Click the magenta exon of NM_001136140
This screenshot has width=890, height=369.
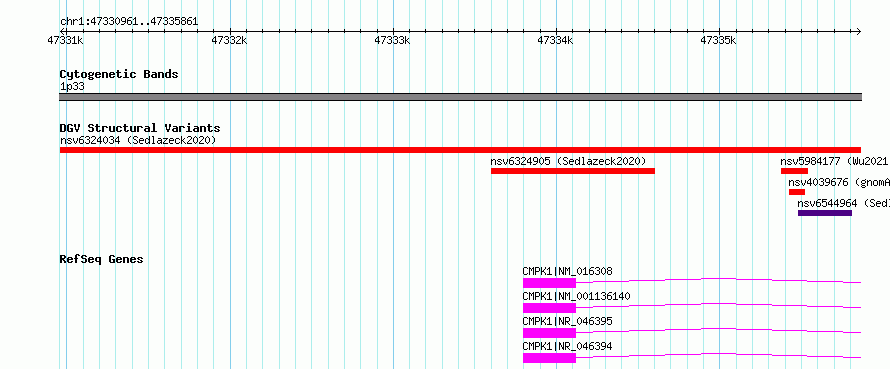tap(549, 308)
